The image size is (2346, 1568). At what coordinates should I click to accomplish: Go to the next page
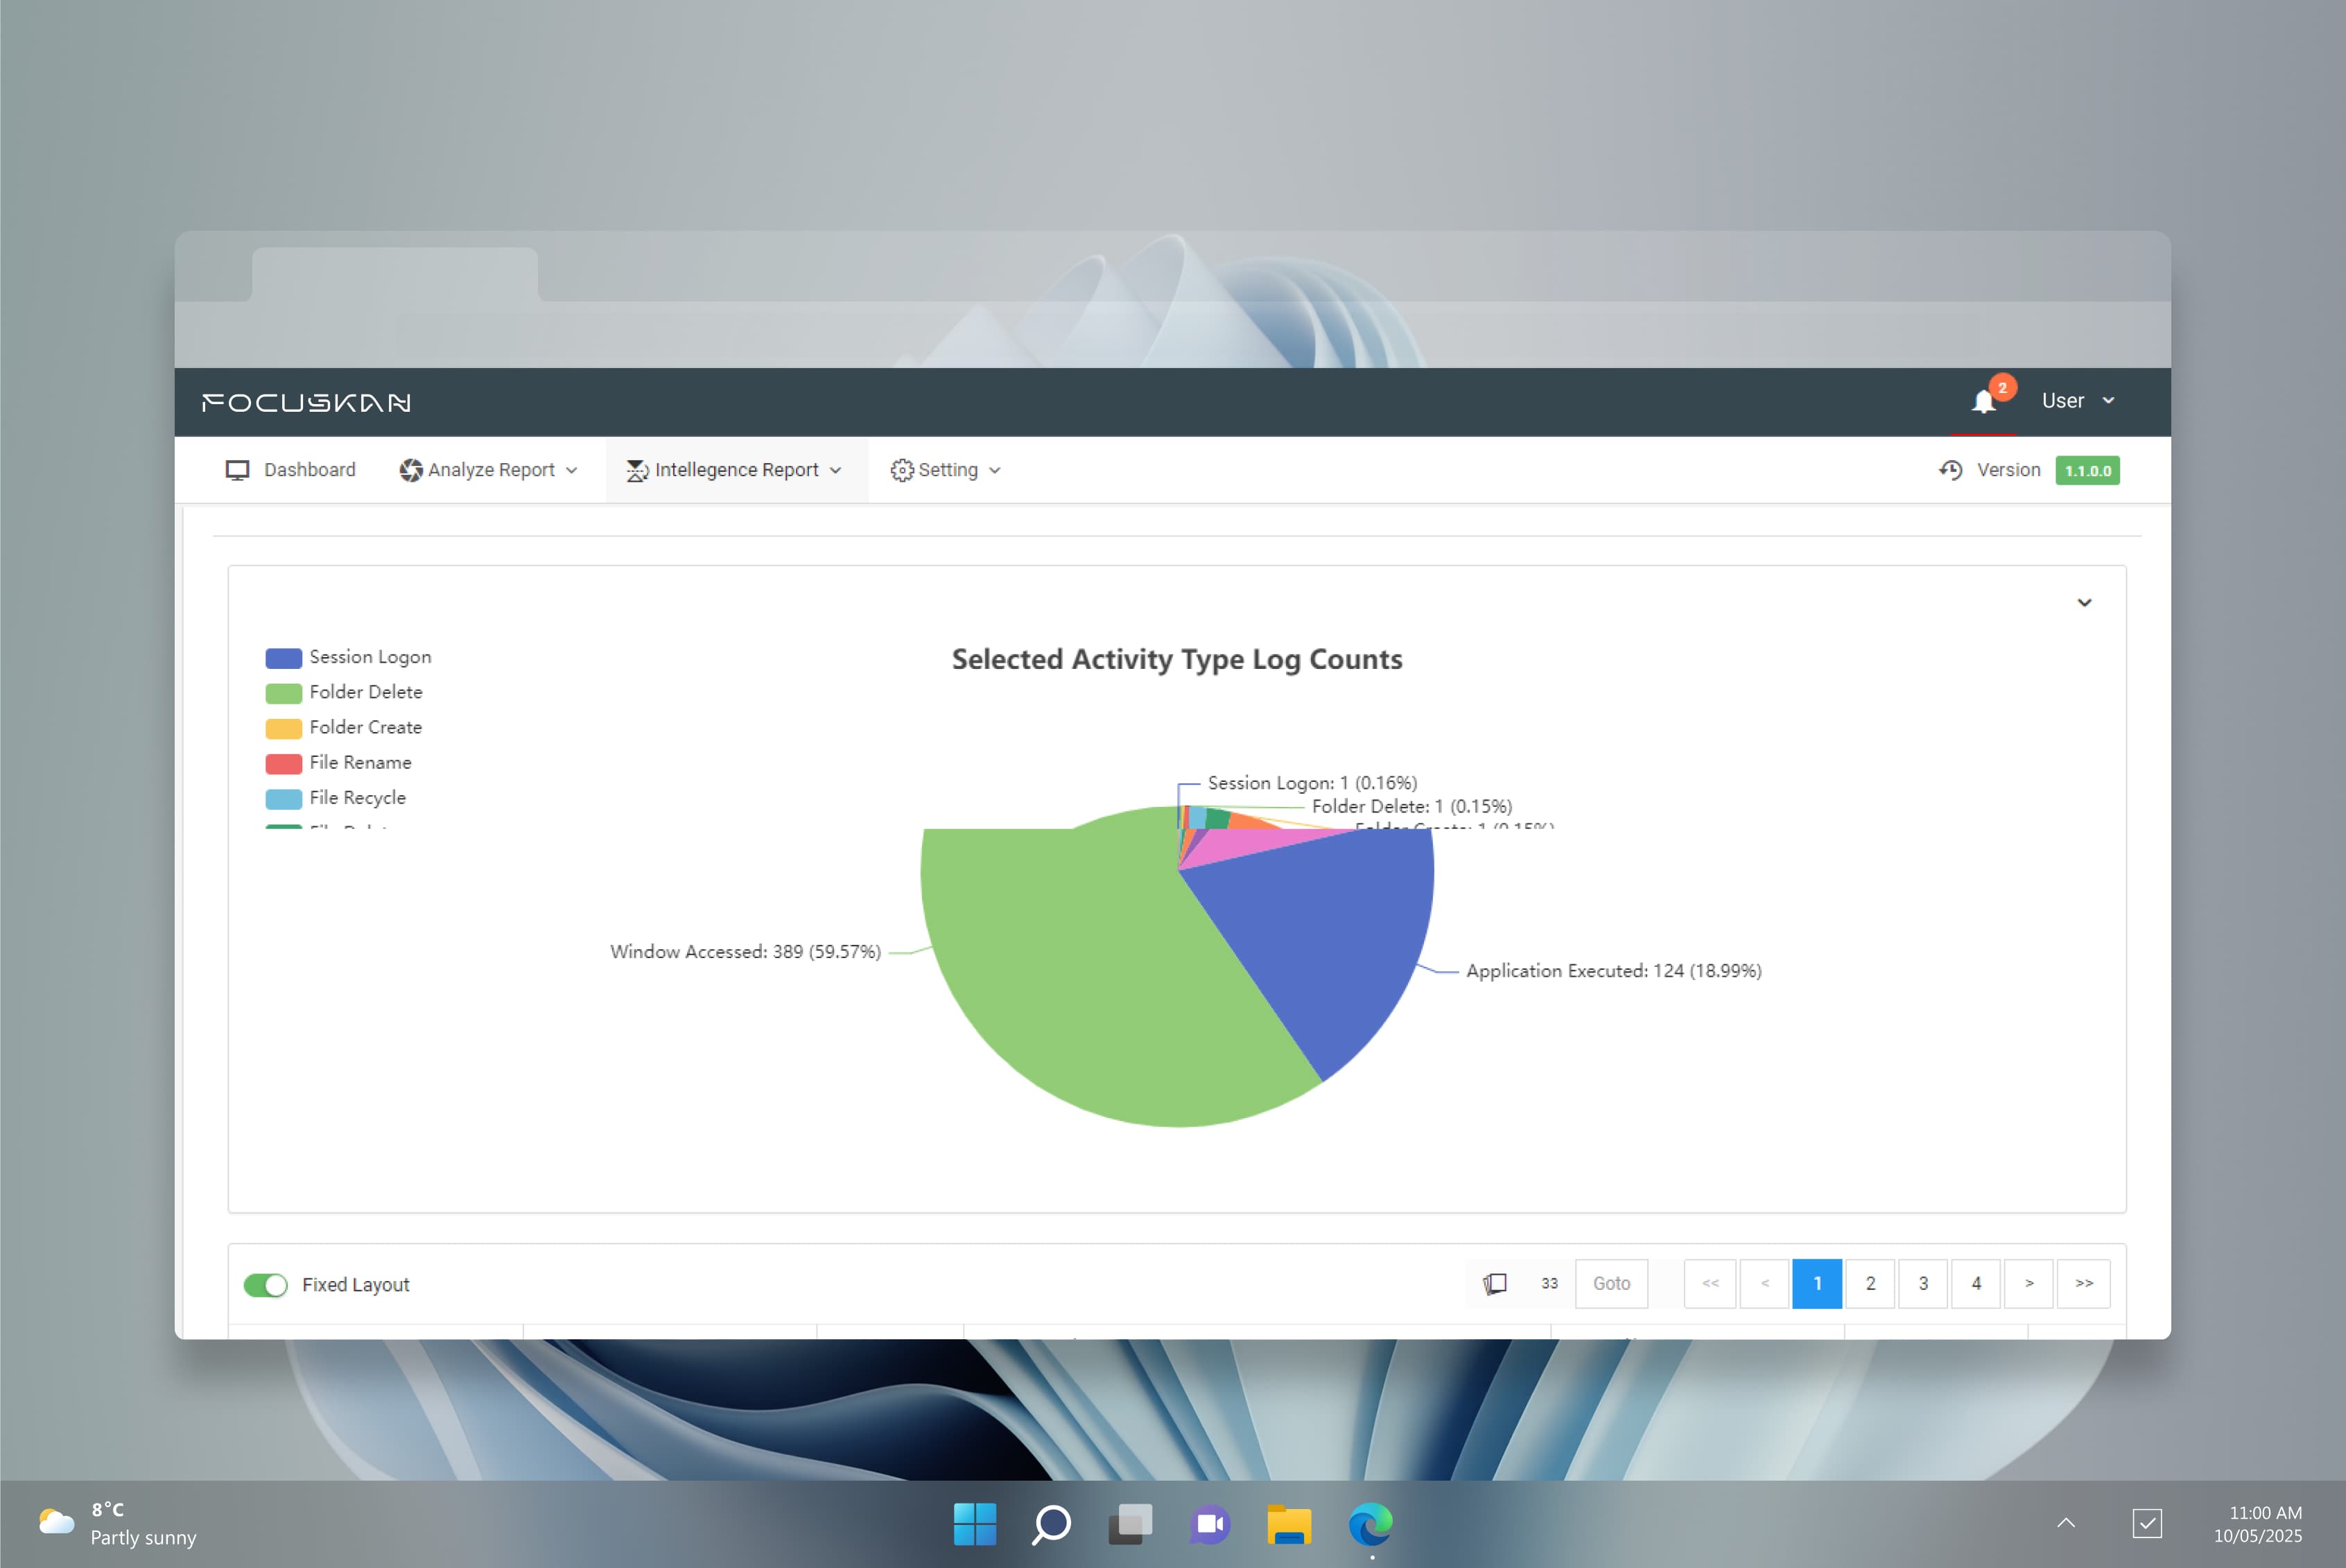pyautogui.click(x=2029, y=1283)
